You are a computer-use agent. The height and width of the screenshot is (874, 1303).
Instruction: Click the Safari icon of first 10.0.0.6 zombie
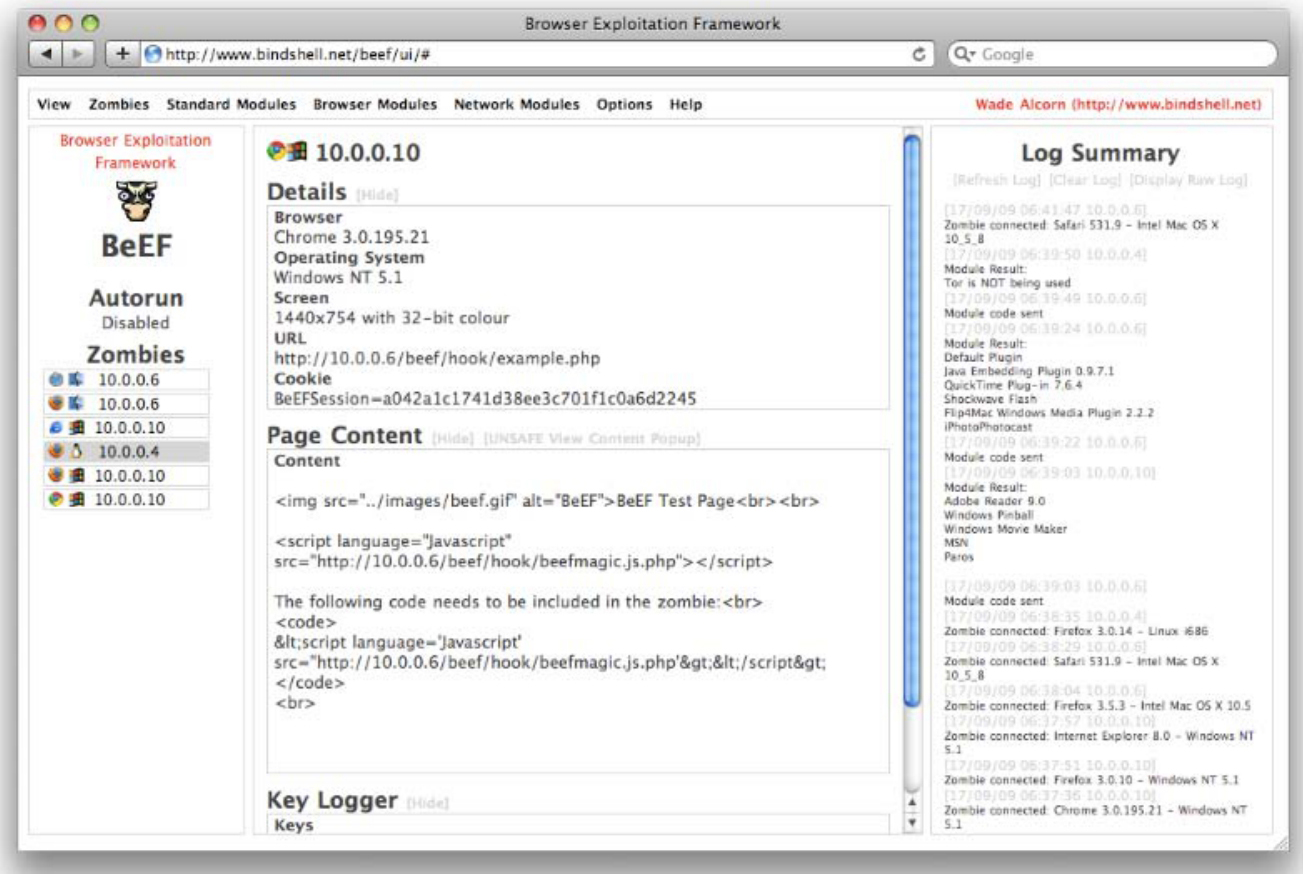tap(56, 380)
